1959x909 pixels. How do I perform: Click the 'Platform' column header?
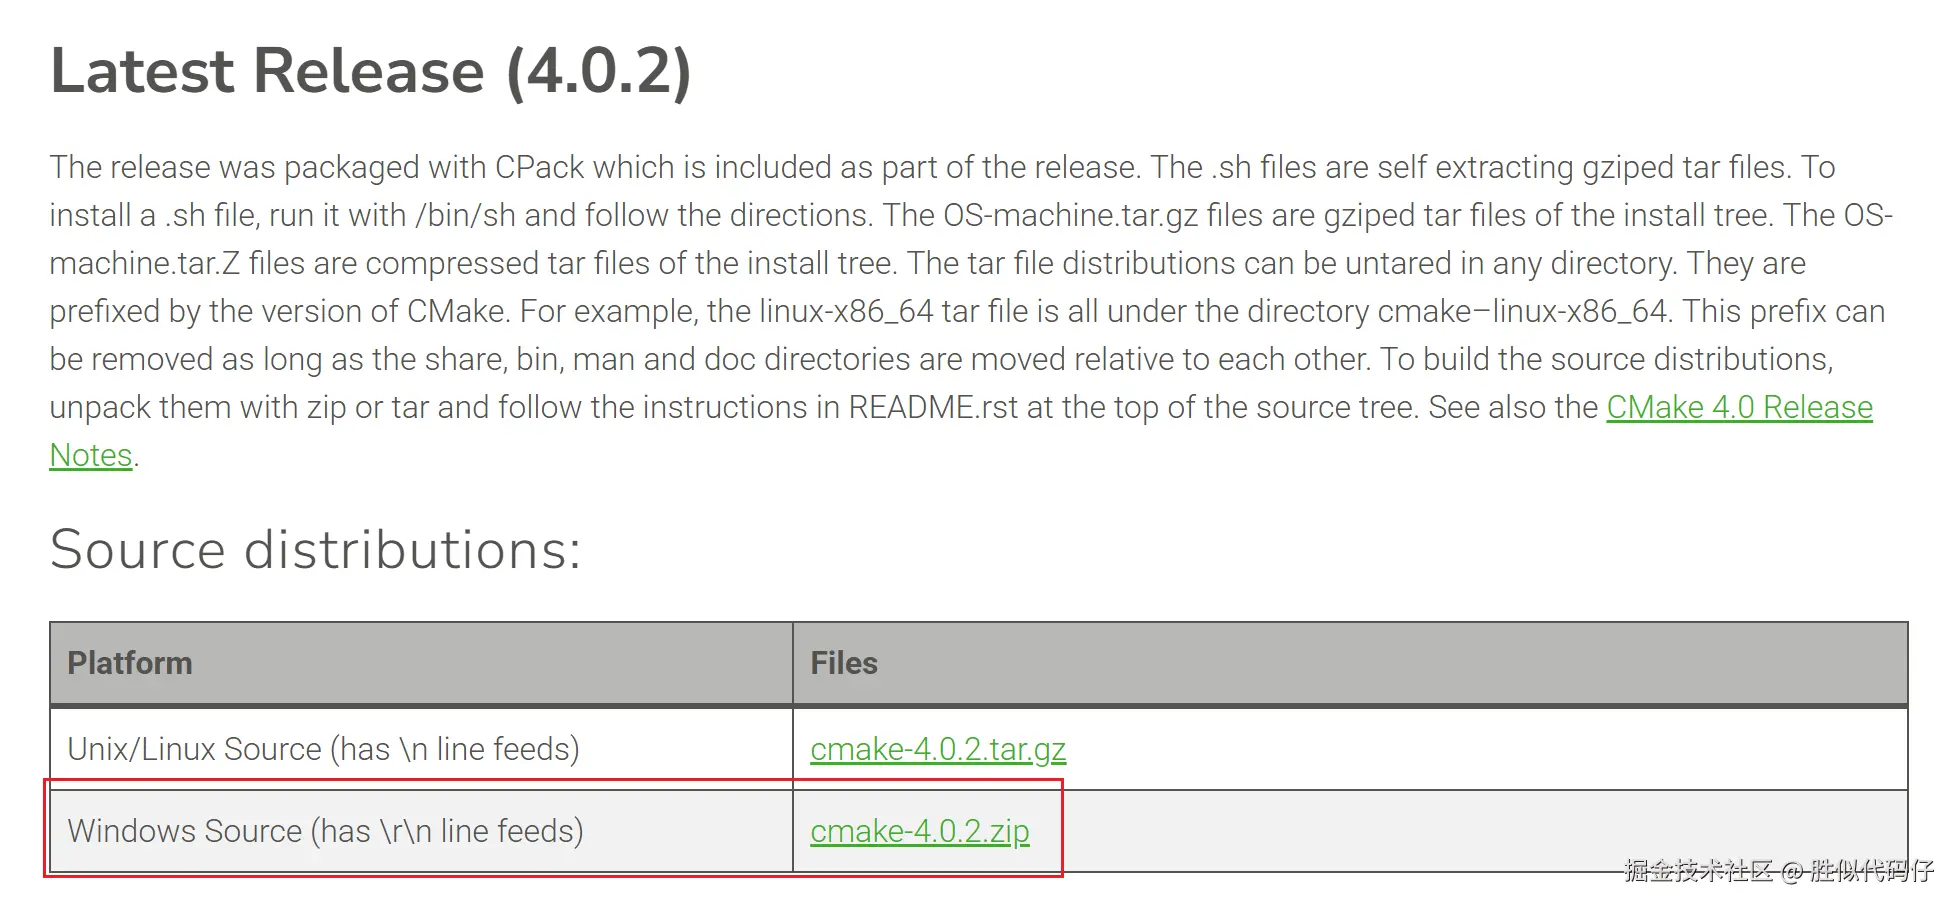[x=130, y=663]
